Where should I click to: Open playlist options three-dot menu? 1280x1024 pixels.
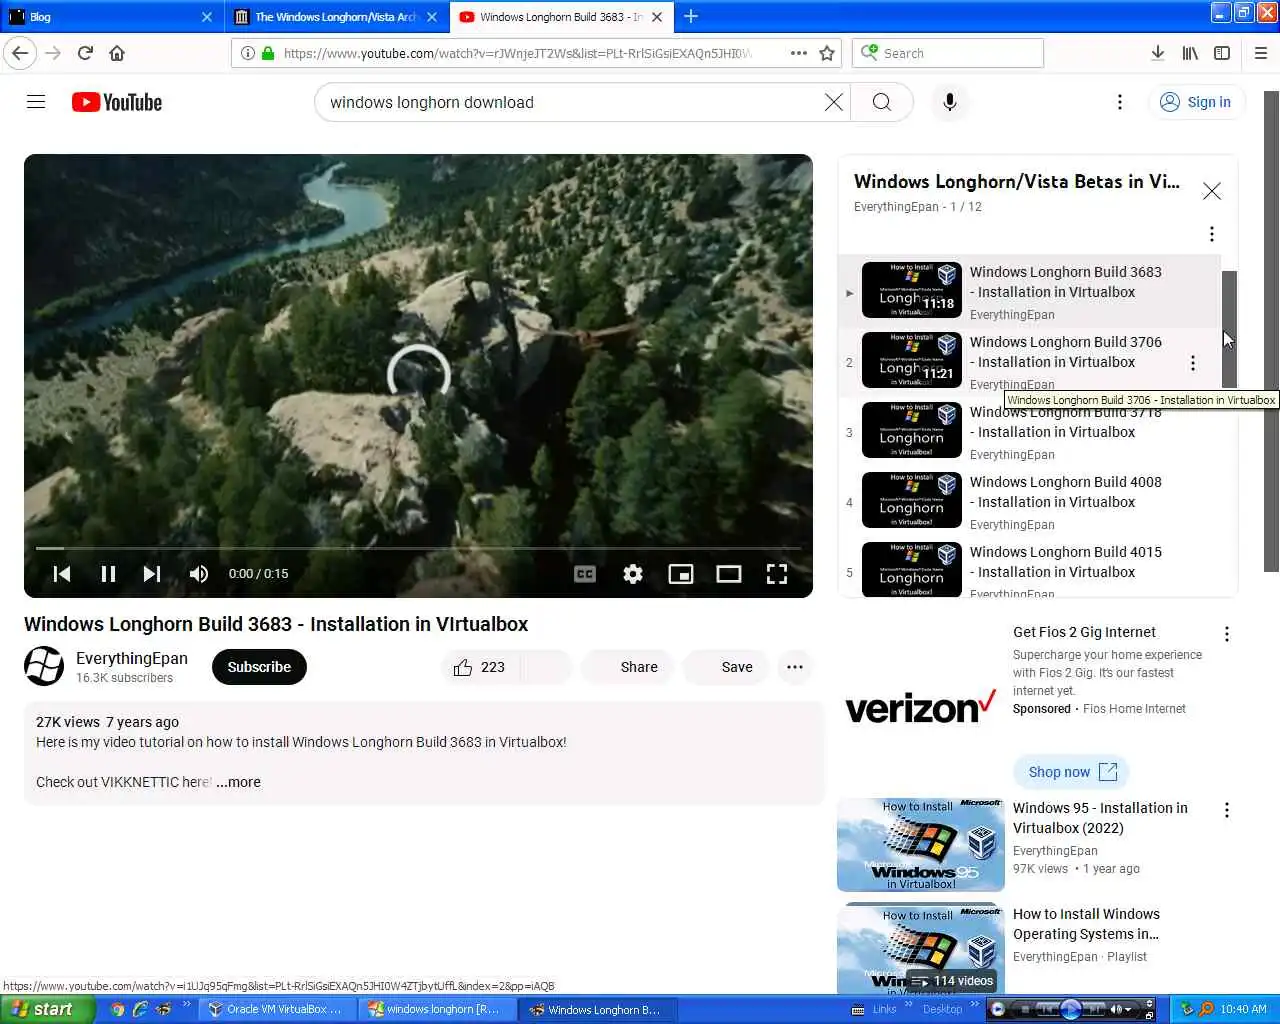point(1212,234)
